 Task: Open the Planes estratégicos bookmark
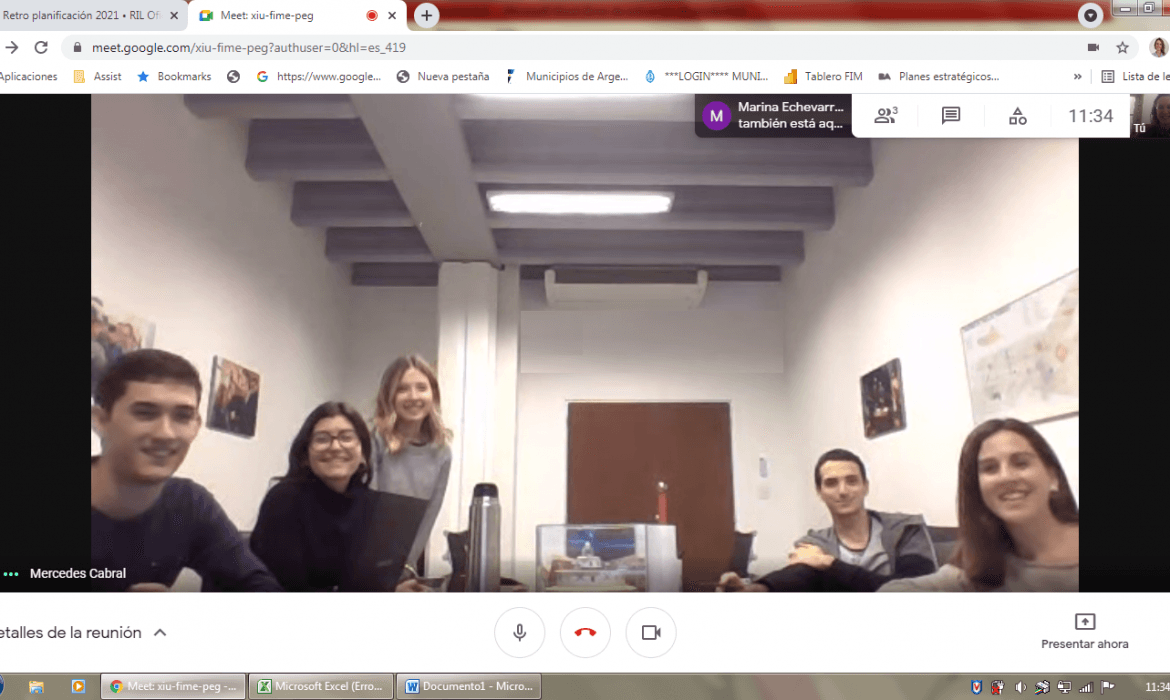(938, 76)
